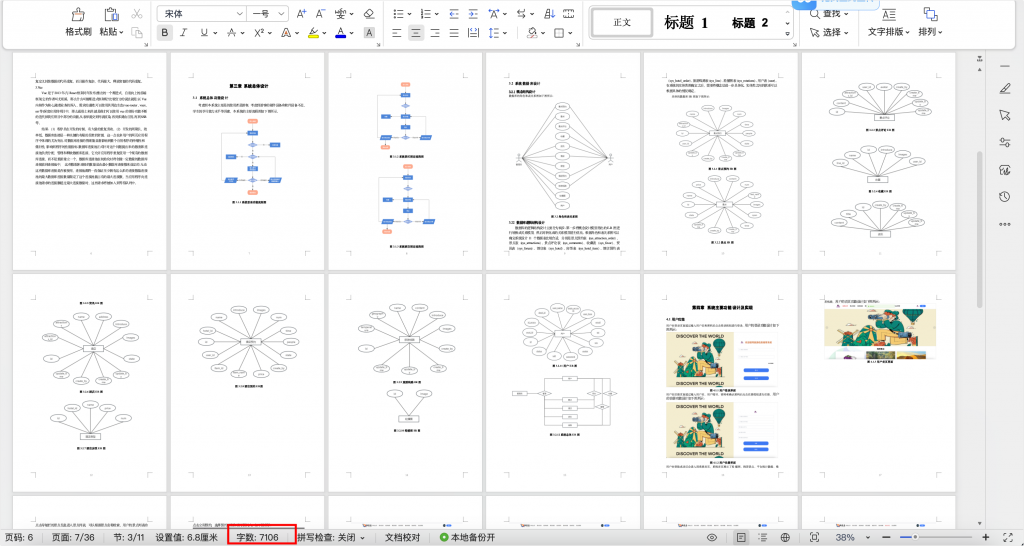Image resolution: width=1024 pixels, height=546 pixels.
Task: Apply the 正文 body text style
Action: click(622, 23)
